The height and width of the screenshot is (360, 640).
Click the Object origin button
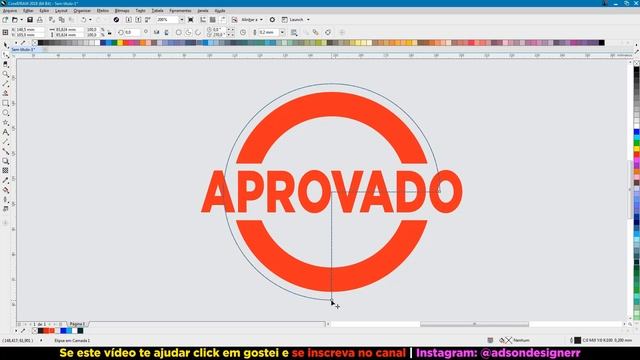click(x=5, y=32)
